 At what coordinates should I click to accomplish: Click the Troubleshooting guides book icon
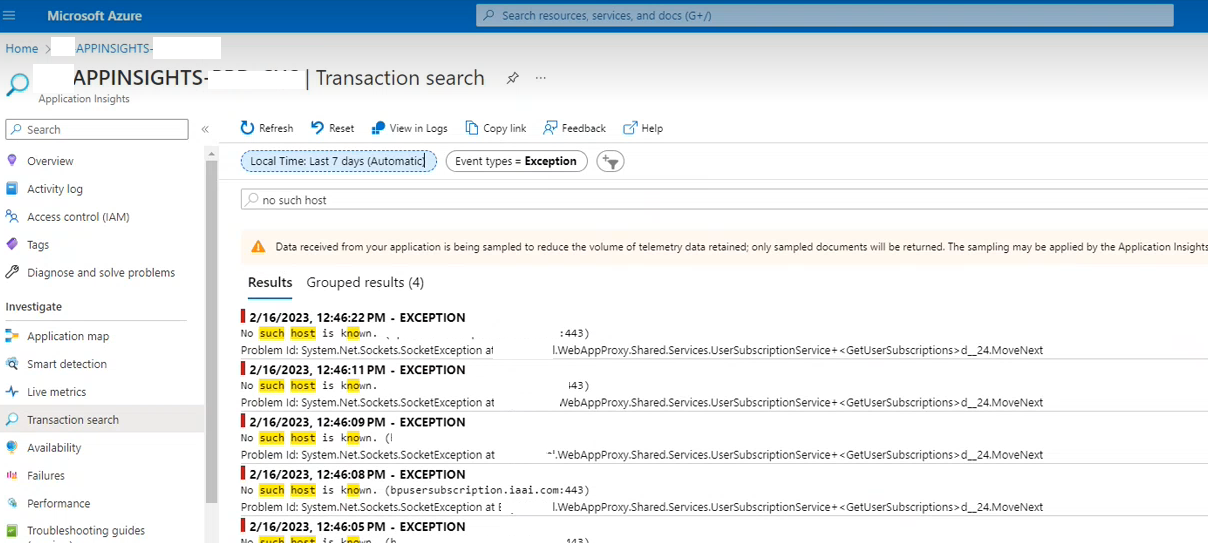coord(12,531)
